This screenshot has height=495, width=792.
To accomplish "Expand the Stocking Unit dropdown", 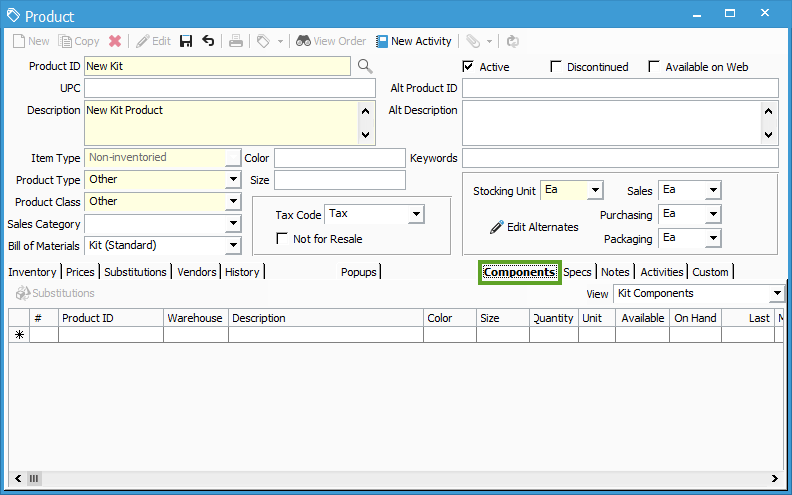I will click(596, 190).
